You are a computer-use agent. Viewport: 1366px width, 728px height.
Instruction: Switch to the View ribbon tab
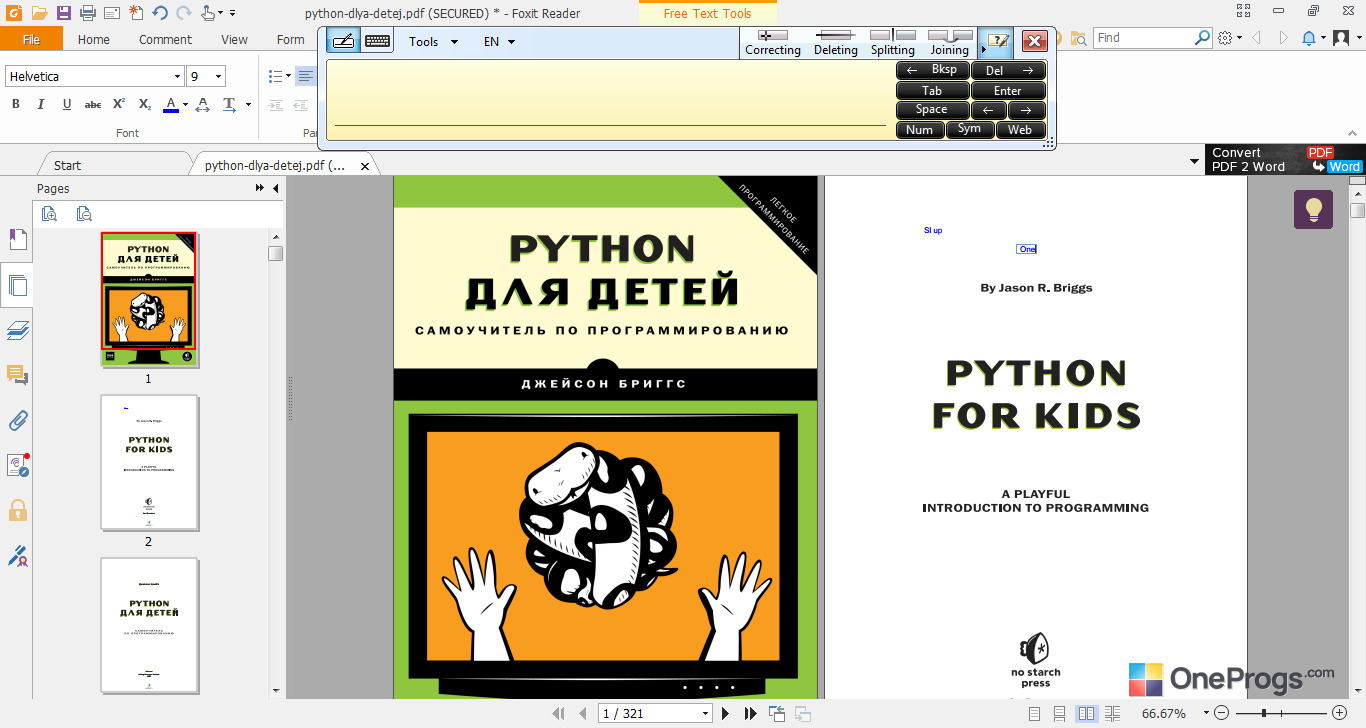click(x=235, y=39)
